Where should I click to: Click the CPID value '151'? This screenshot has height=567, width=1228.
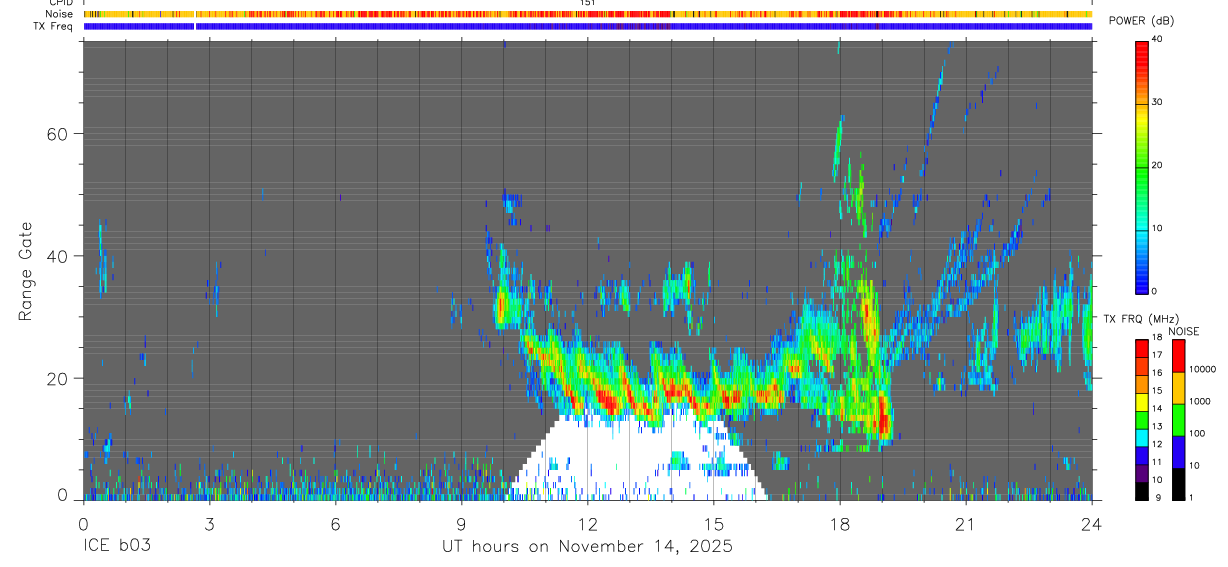588,3
